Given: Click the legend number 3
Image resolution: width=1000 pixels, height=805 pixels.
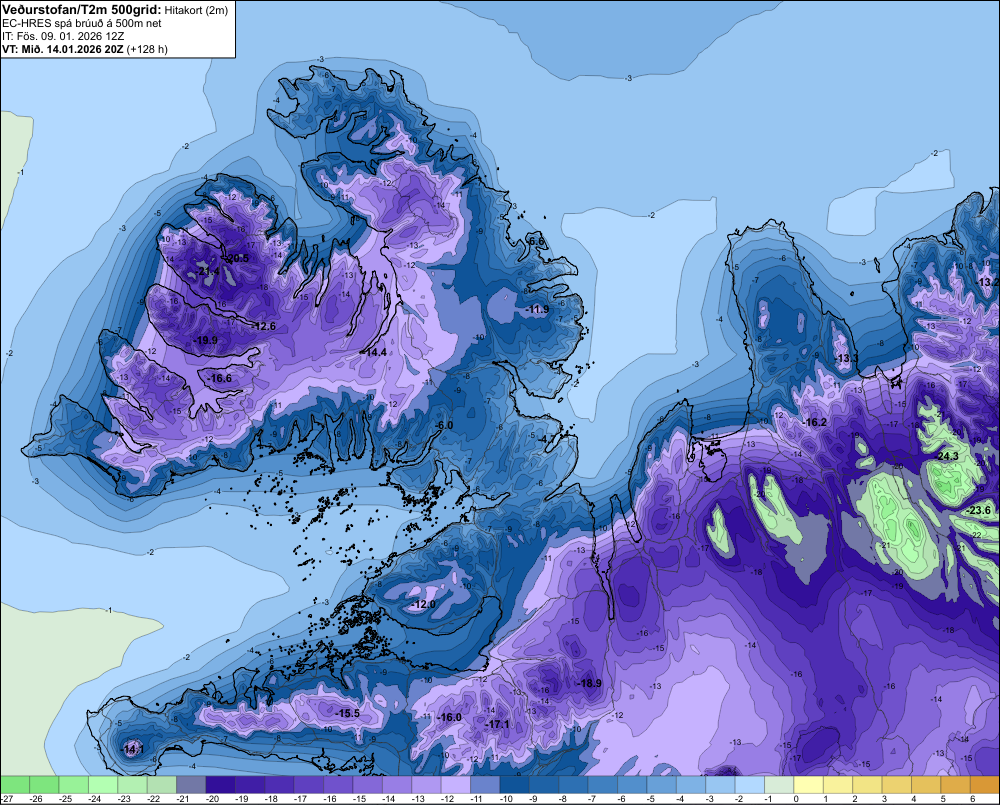Looking at the screenshot, I should coord(885,799).
